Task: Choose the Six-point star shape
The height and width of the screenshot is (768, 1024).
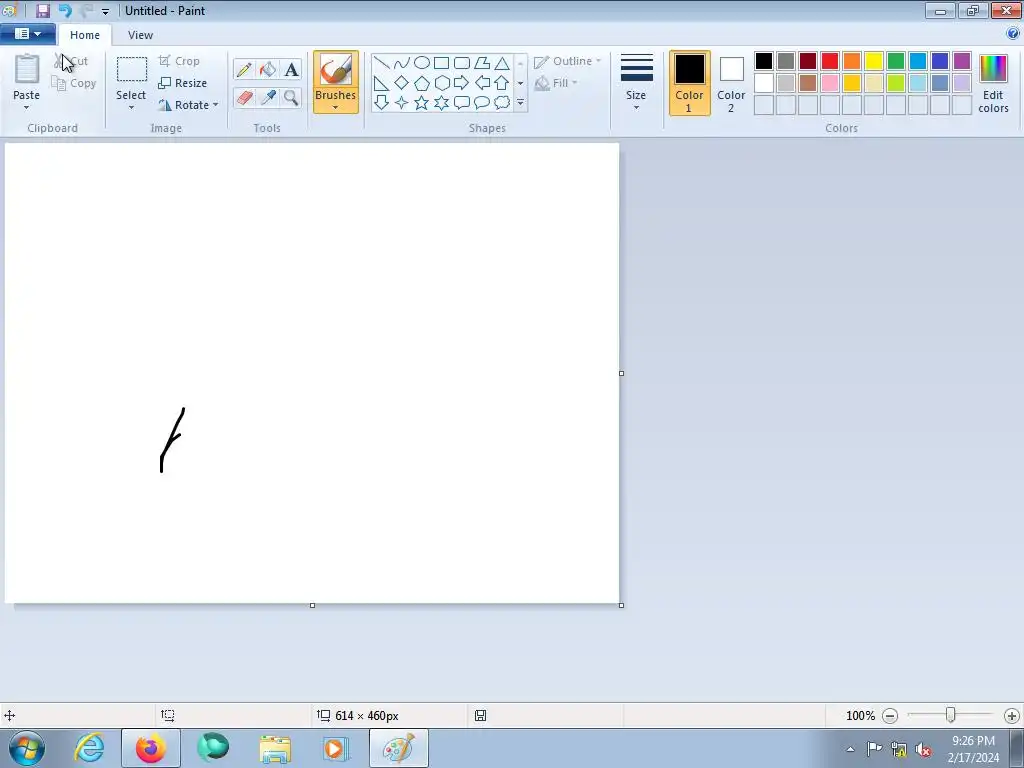Action: point(441,103)
